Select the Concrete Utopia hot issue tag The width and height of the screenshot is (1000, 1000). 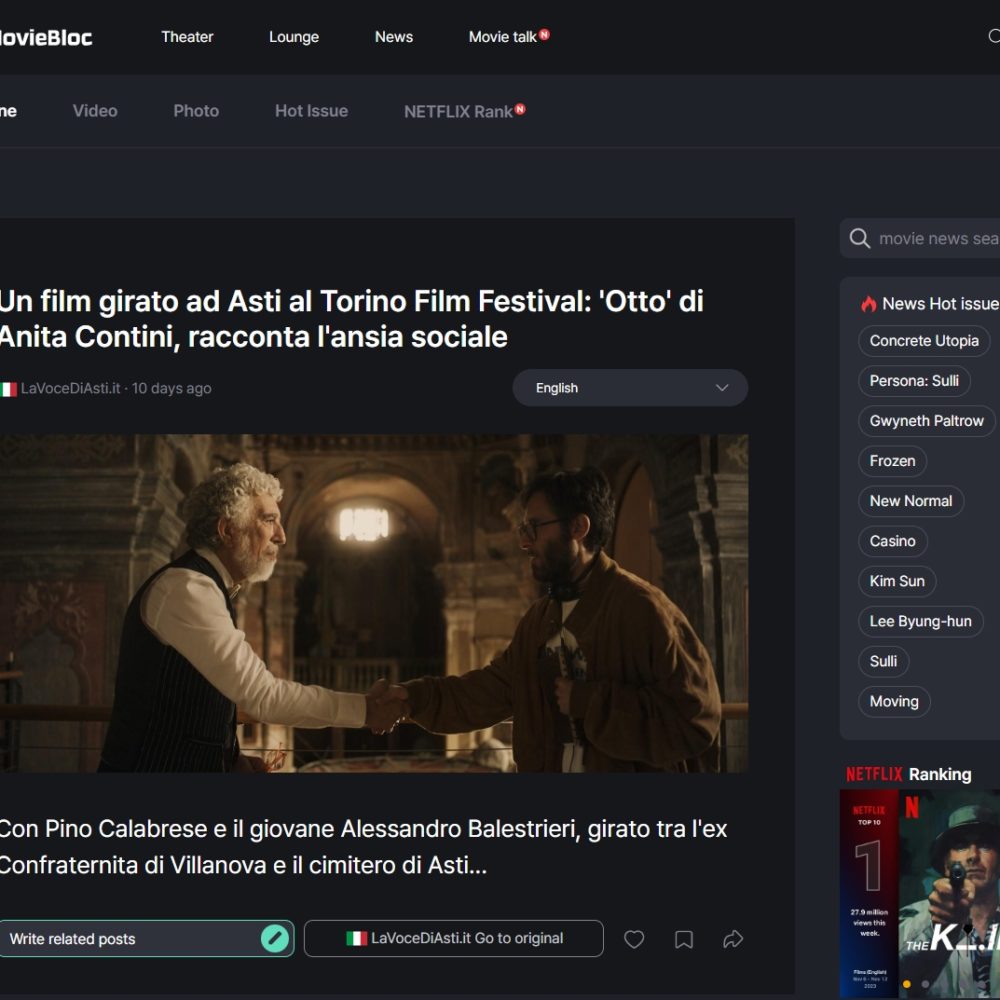(x=924, y=341)
